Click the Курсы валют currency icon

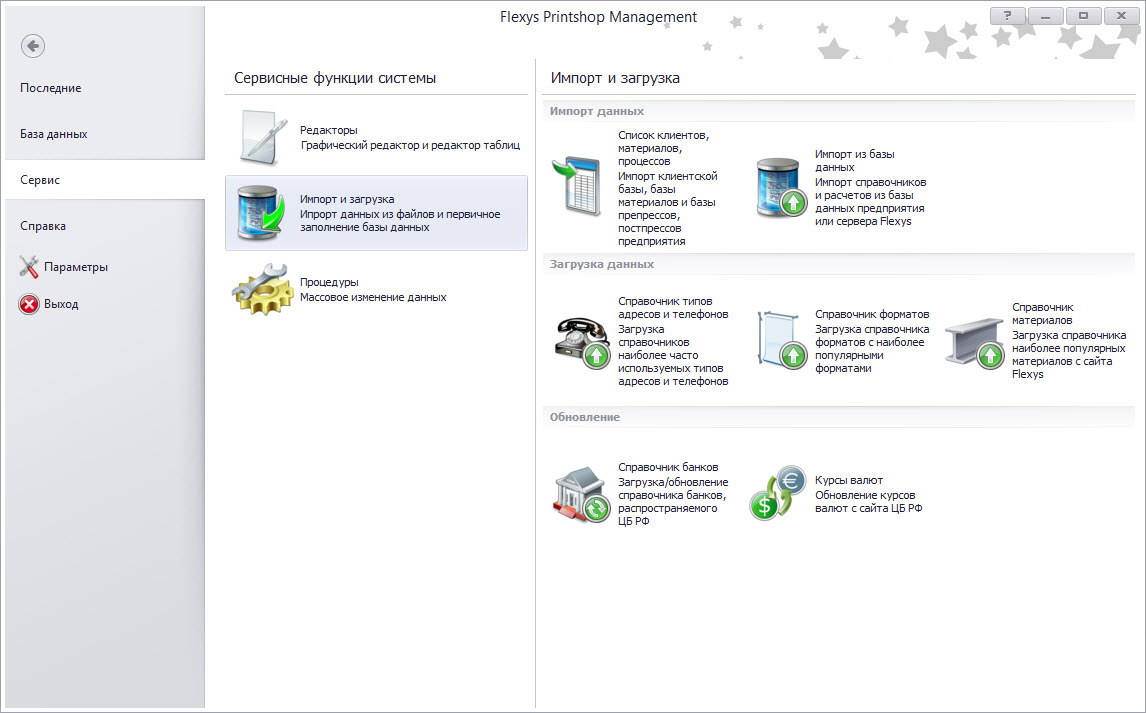[x=778, y=494]
